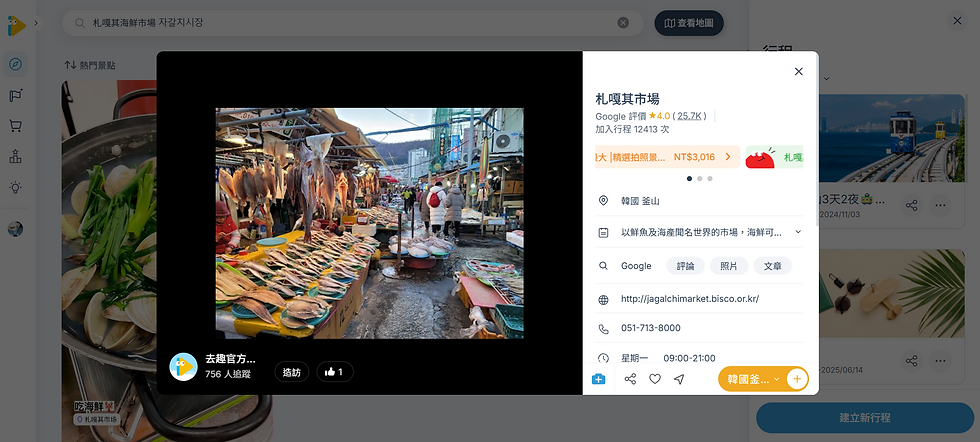Add place to trip with orange plus button
This screenshot has height=442, width=980.
(x=797, y=379)
